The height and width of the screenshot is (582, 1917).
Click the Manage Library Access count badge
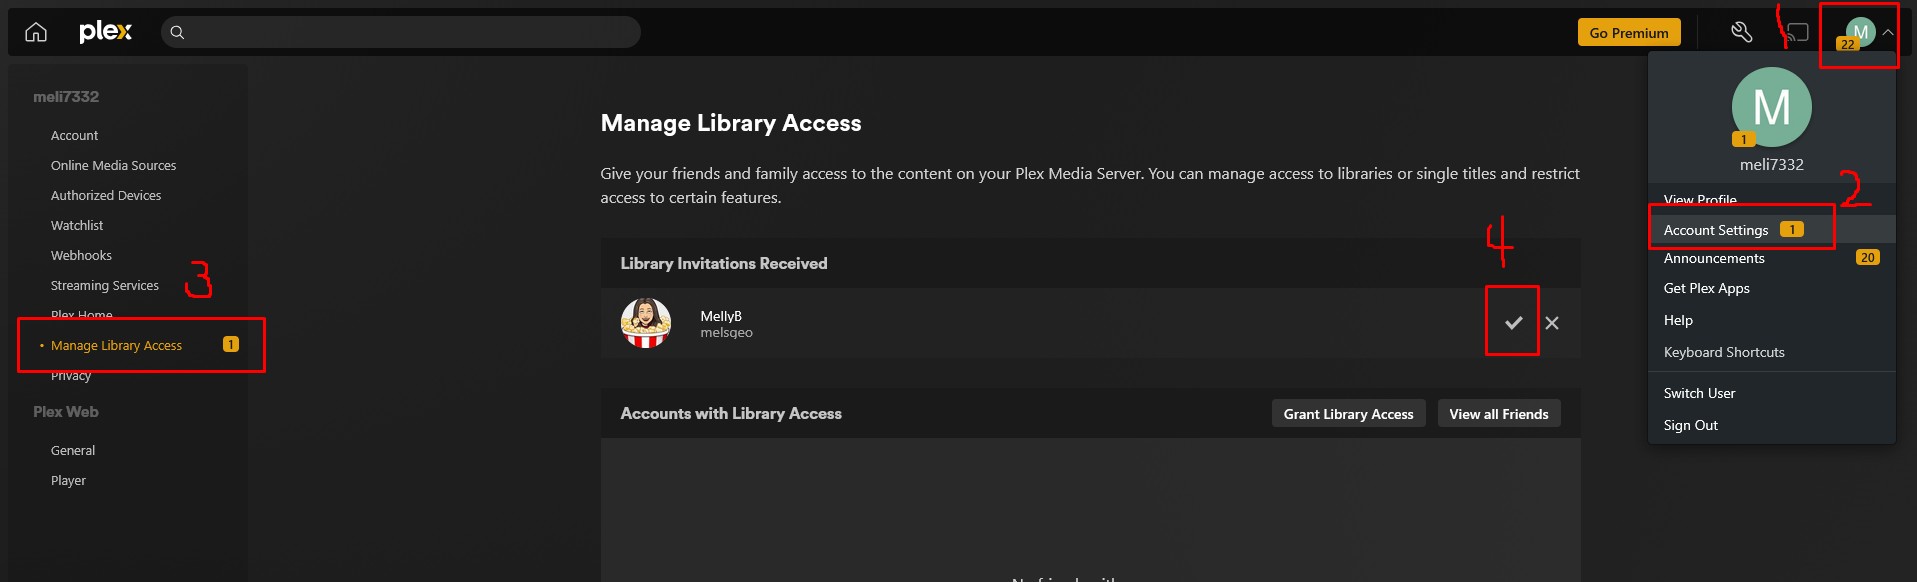pos(231,344)
